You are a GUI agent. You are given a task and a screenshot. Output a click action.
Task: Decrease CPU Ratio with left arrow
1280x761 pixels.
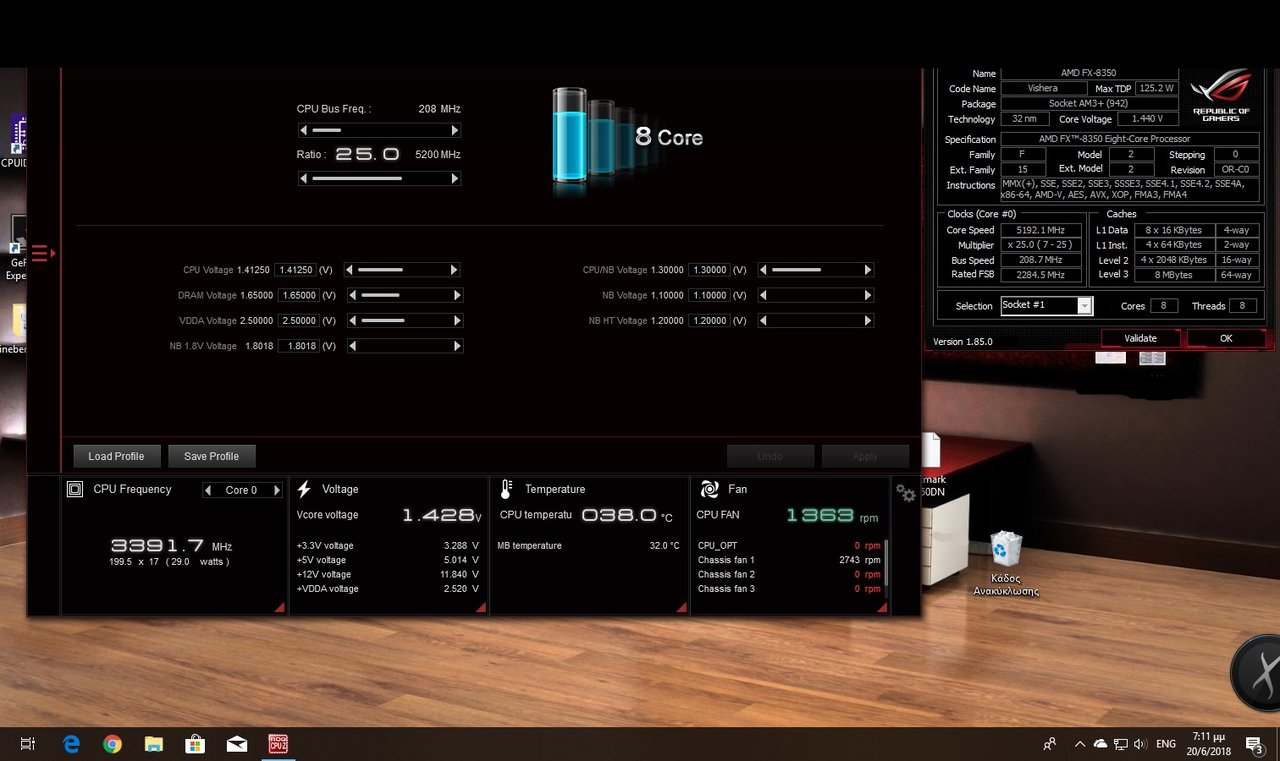tap(304, 179)
